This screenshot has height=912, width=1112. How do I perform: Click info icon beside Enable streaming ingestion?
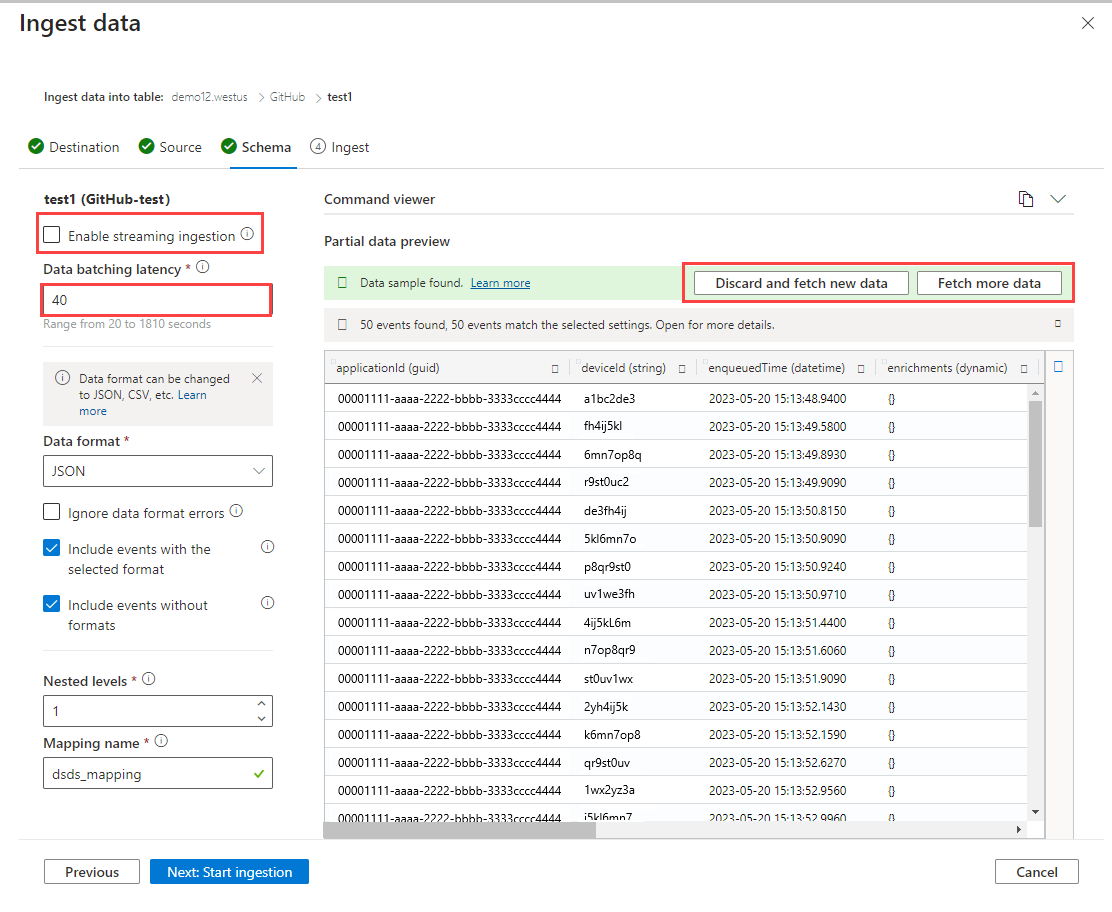point(247,235)
